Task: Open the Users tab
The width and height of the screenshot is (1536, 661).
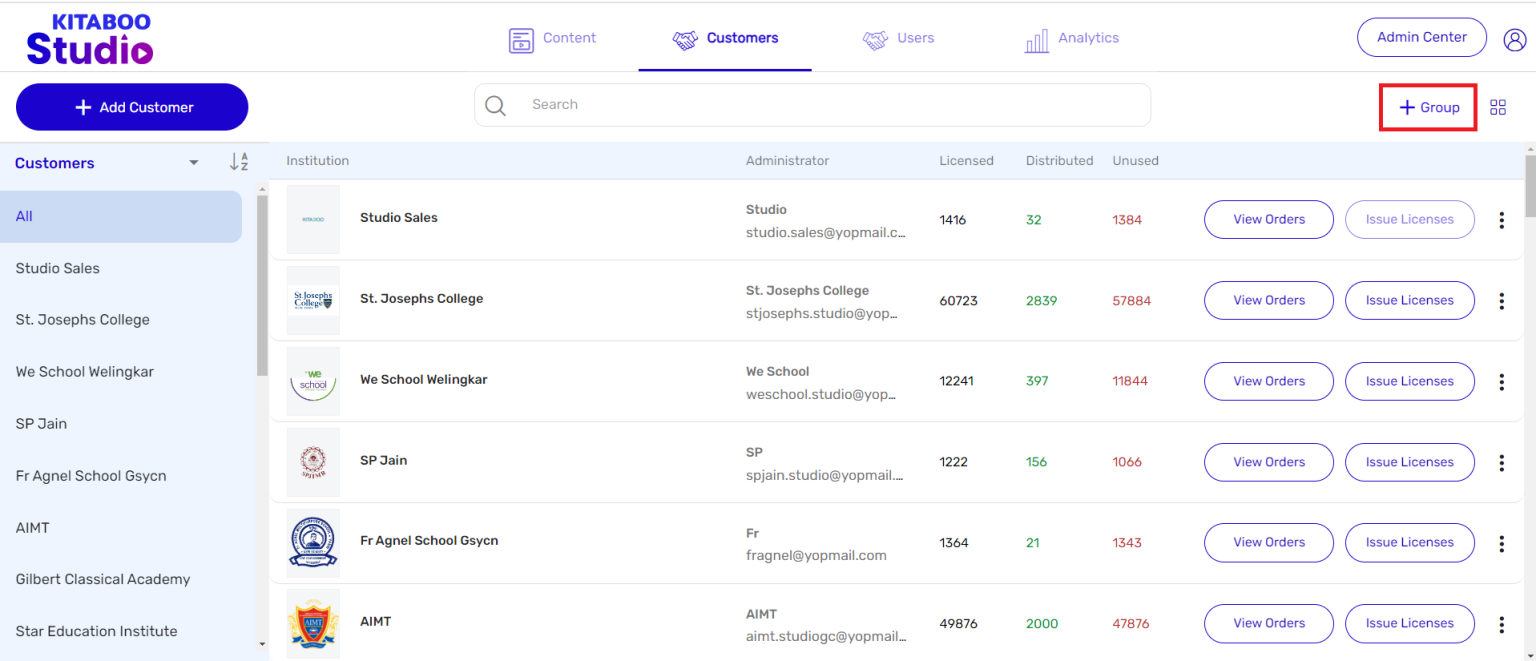Action: 898,39
